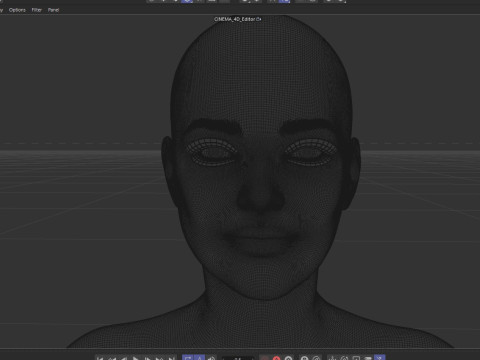Toggle the sound speaker icon in timeline
The image size is (480, 360).
click(211, 358)
